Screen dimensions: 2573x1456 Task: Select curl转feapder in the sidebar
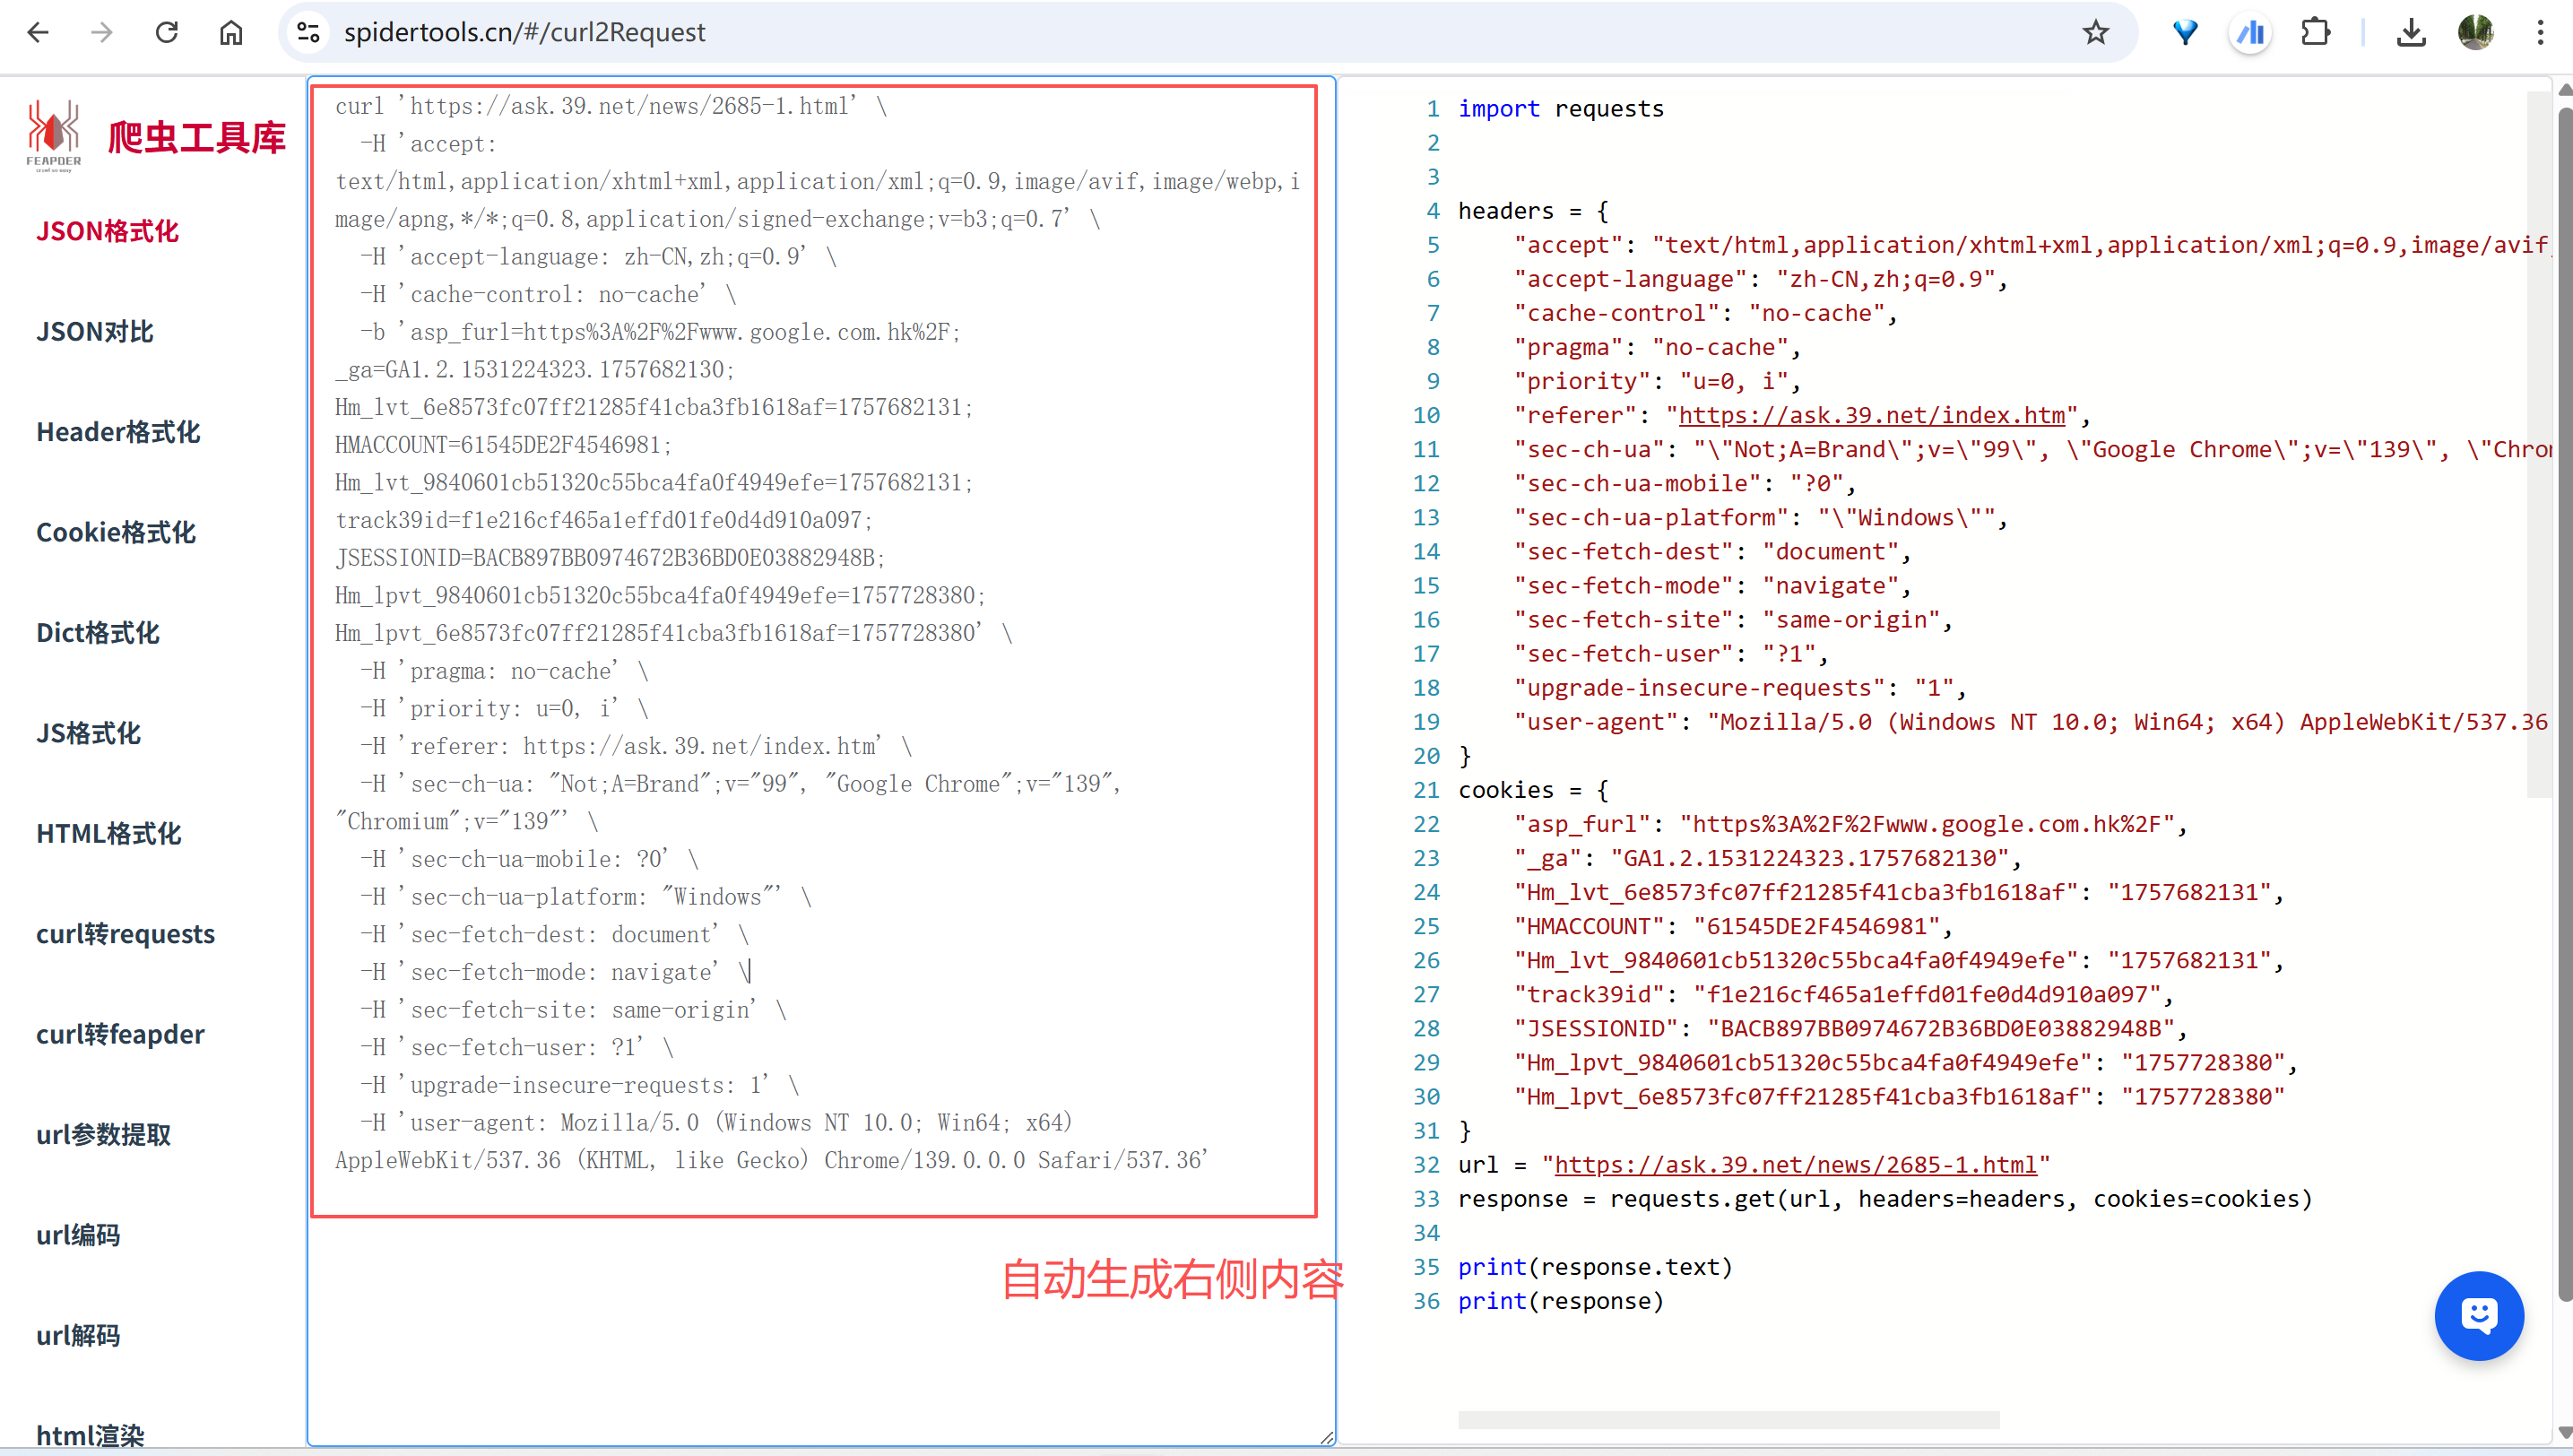[120, 1034]
